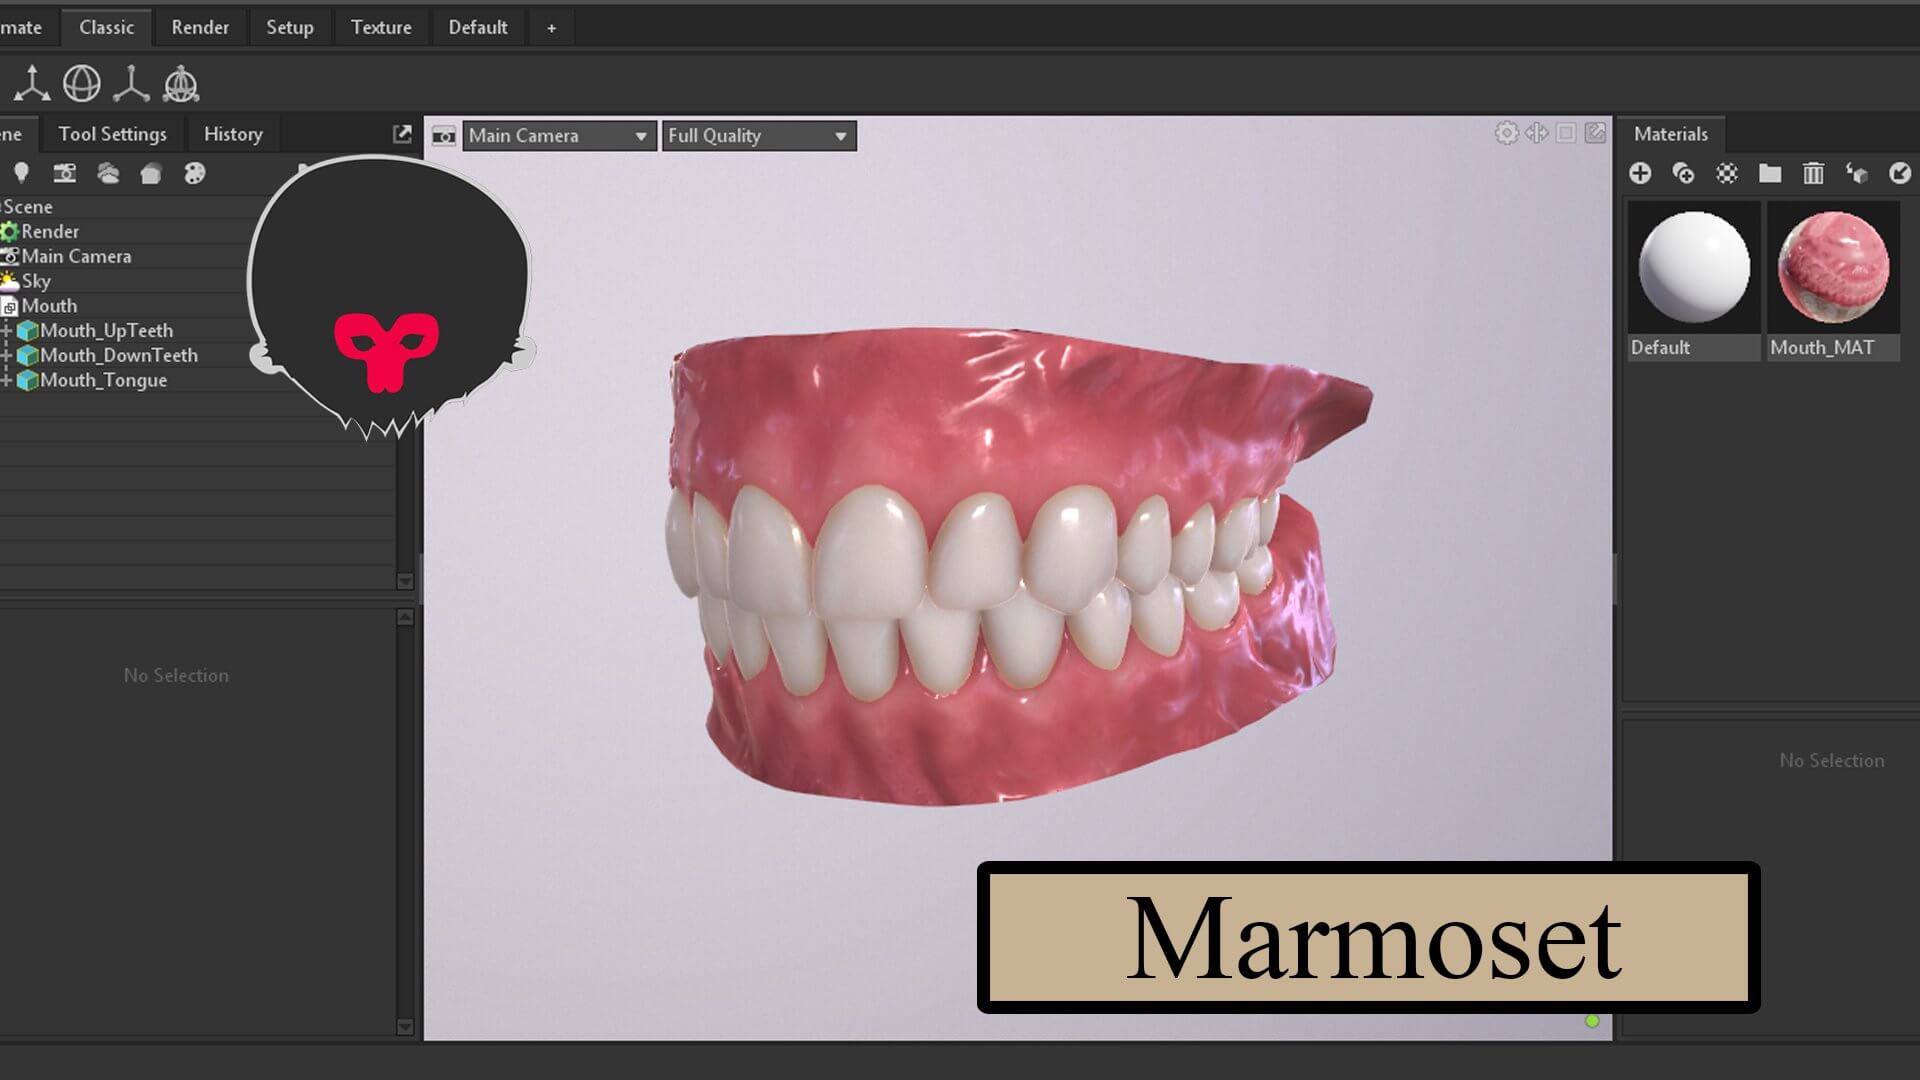Toggle viewport split view icon
The width and height of the screenshot is (1920, 1080).
1536,133
